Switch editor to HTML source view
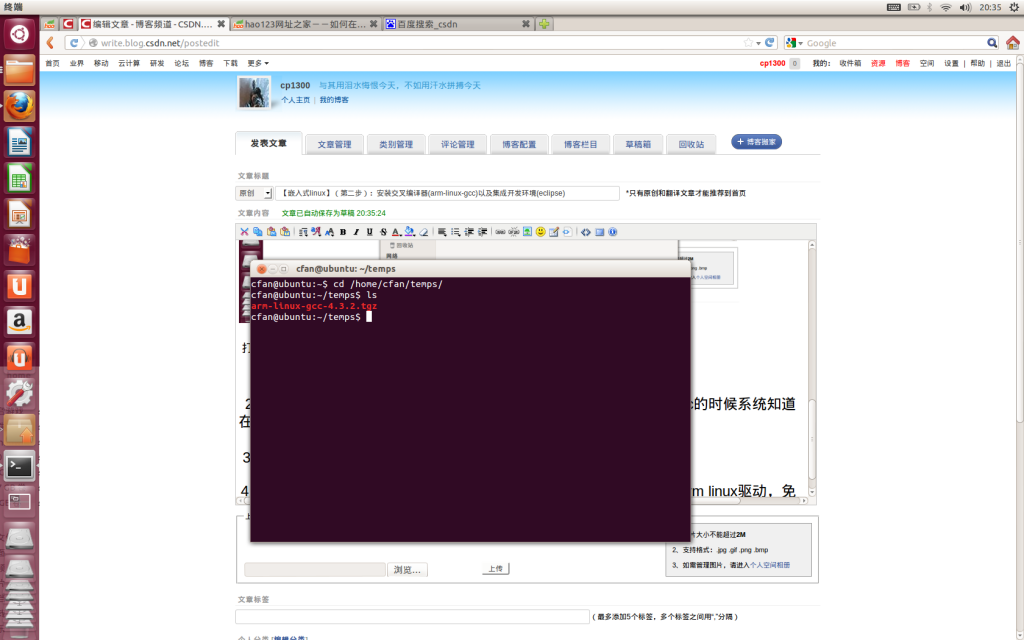The width and height of the screenshot is (1024, 640). coord(586,232)
